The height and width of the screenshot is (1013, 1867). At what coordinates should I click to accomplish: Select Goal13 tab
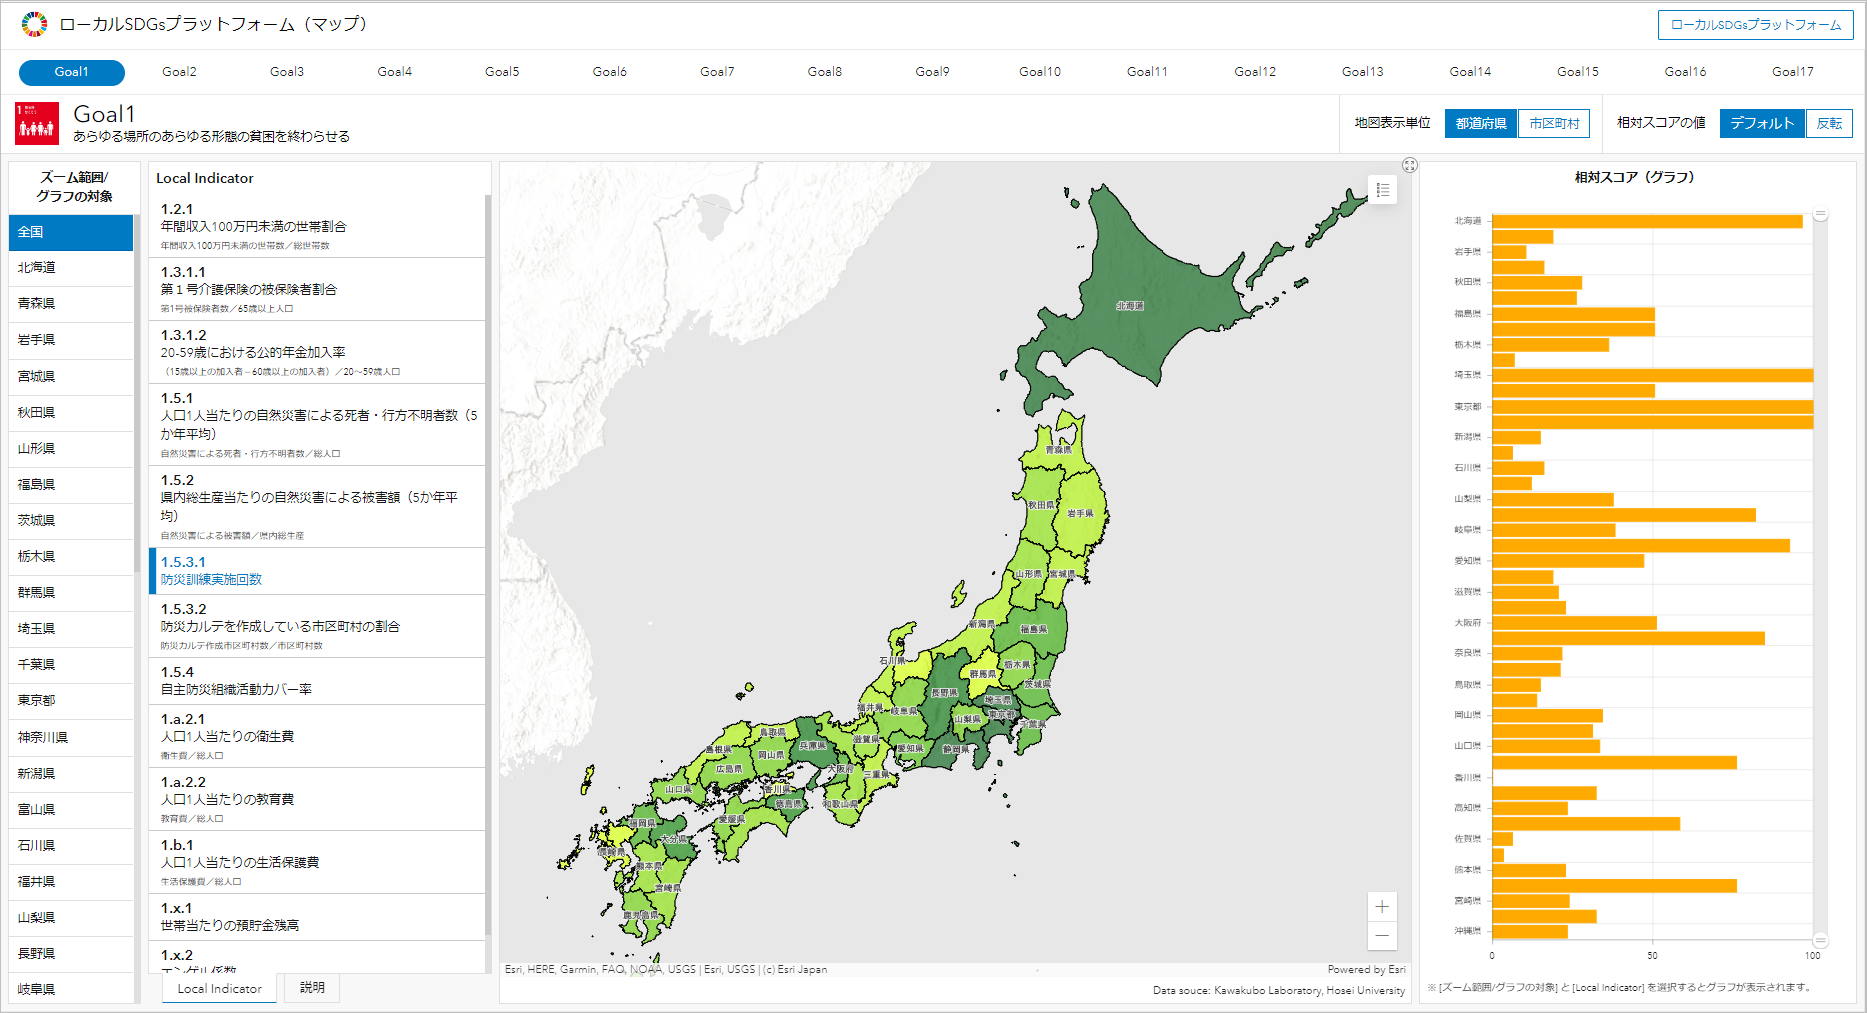[1362, 72]
